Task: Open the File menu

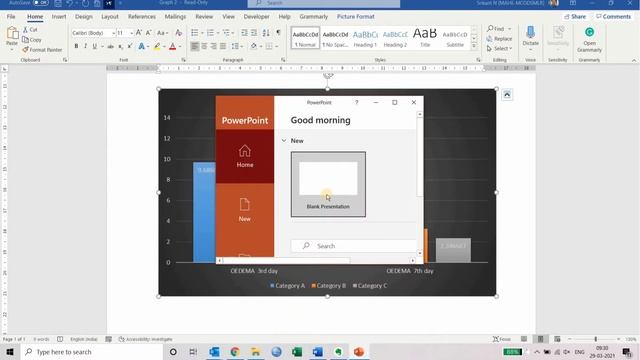Action: 11,17
